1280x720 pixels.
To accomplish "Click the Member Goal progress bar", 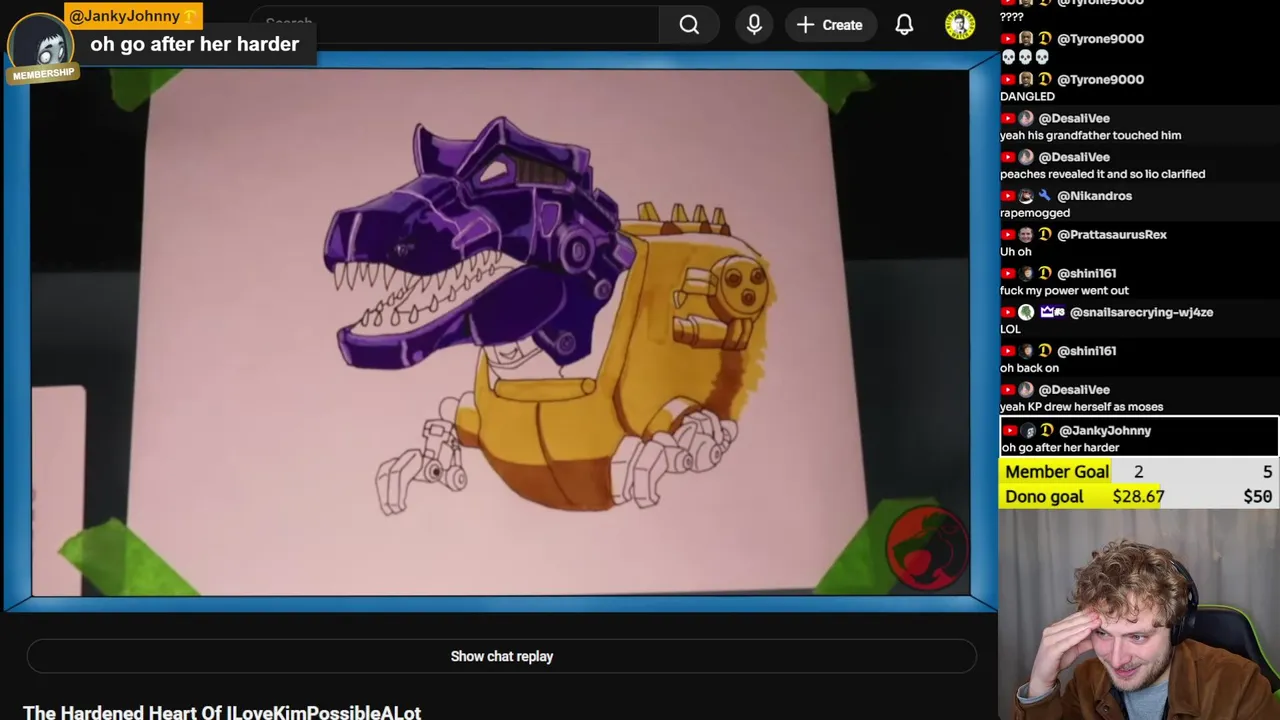I will 1139,471.
